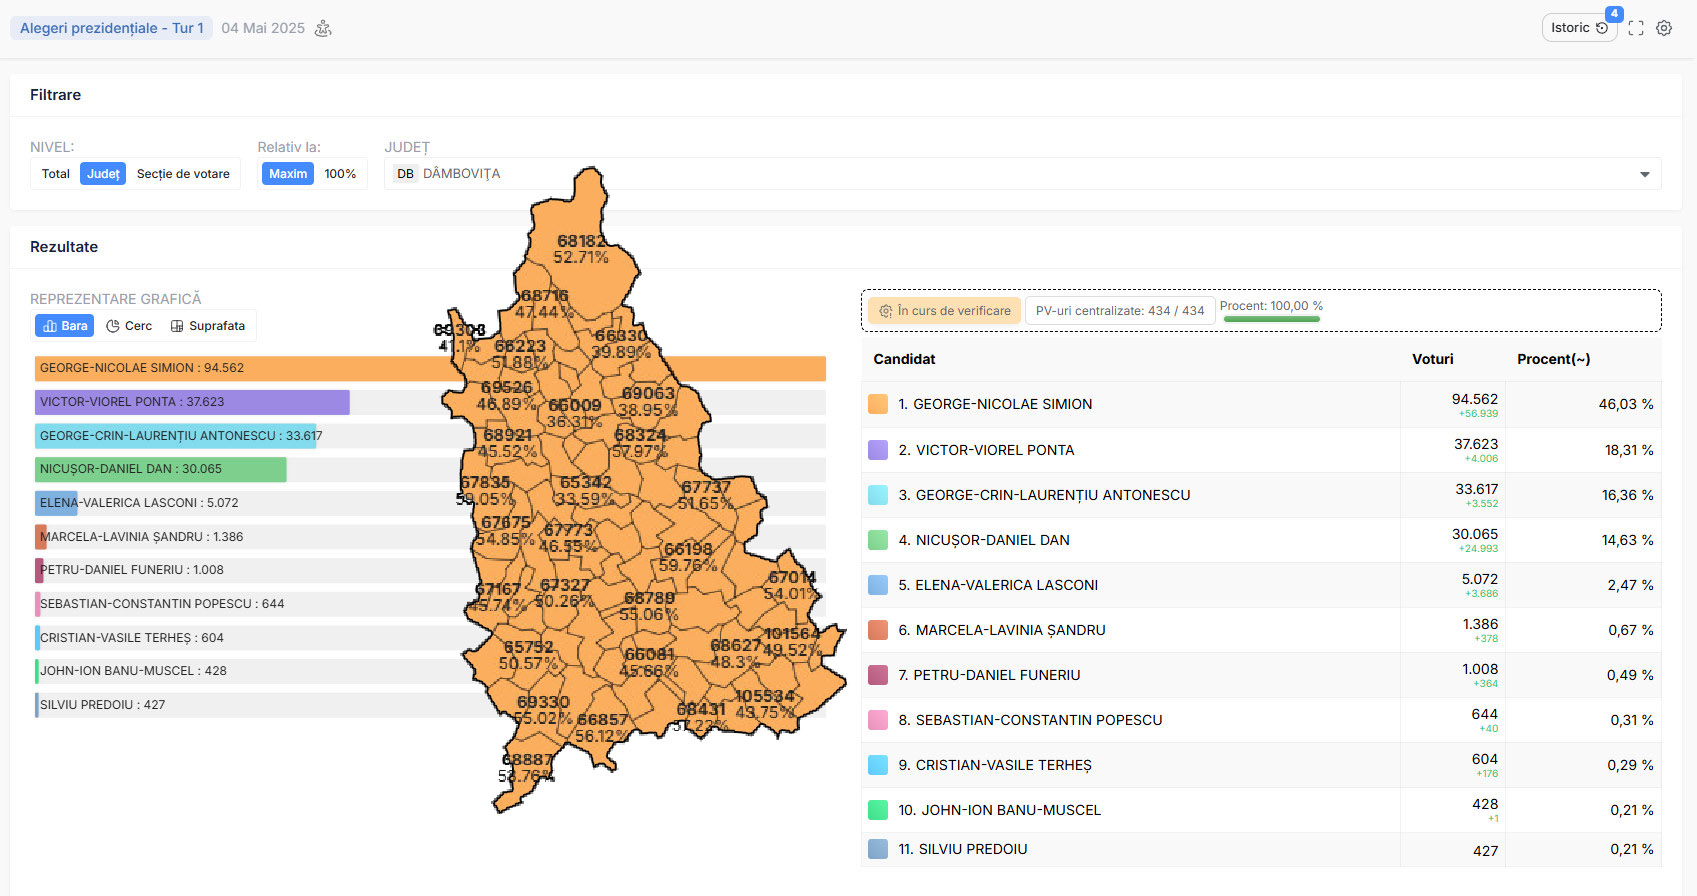This screenshot has height=896, width=1697.
Task: Click the gear icon in verification badge
Action: (x=885, y=311)
